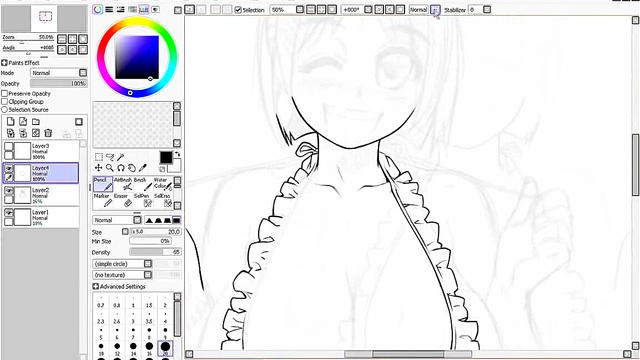
Task: Toggle the RGB slider panel
Action: [x=109, y=9]
